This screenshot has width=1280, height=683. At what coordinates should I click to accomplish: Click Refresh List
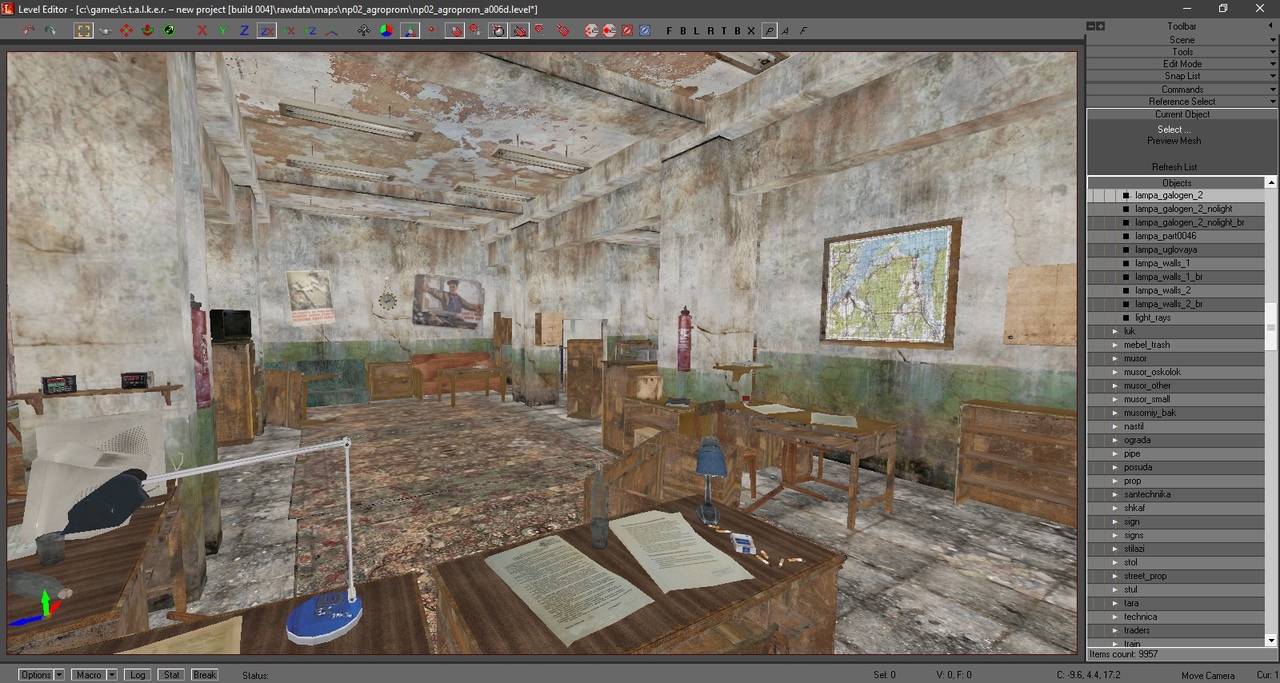[1174, 167]
